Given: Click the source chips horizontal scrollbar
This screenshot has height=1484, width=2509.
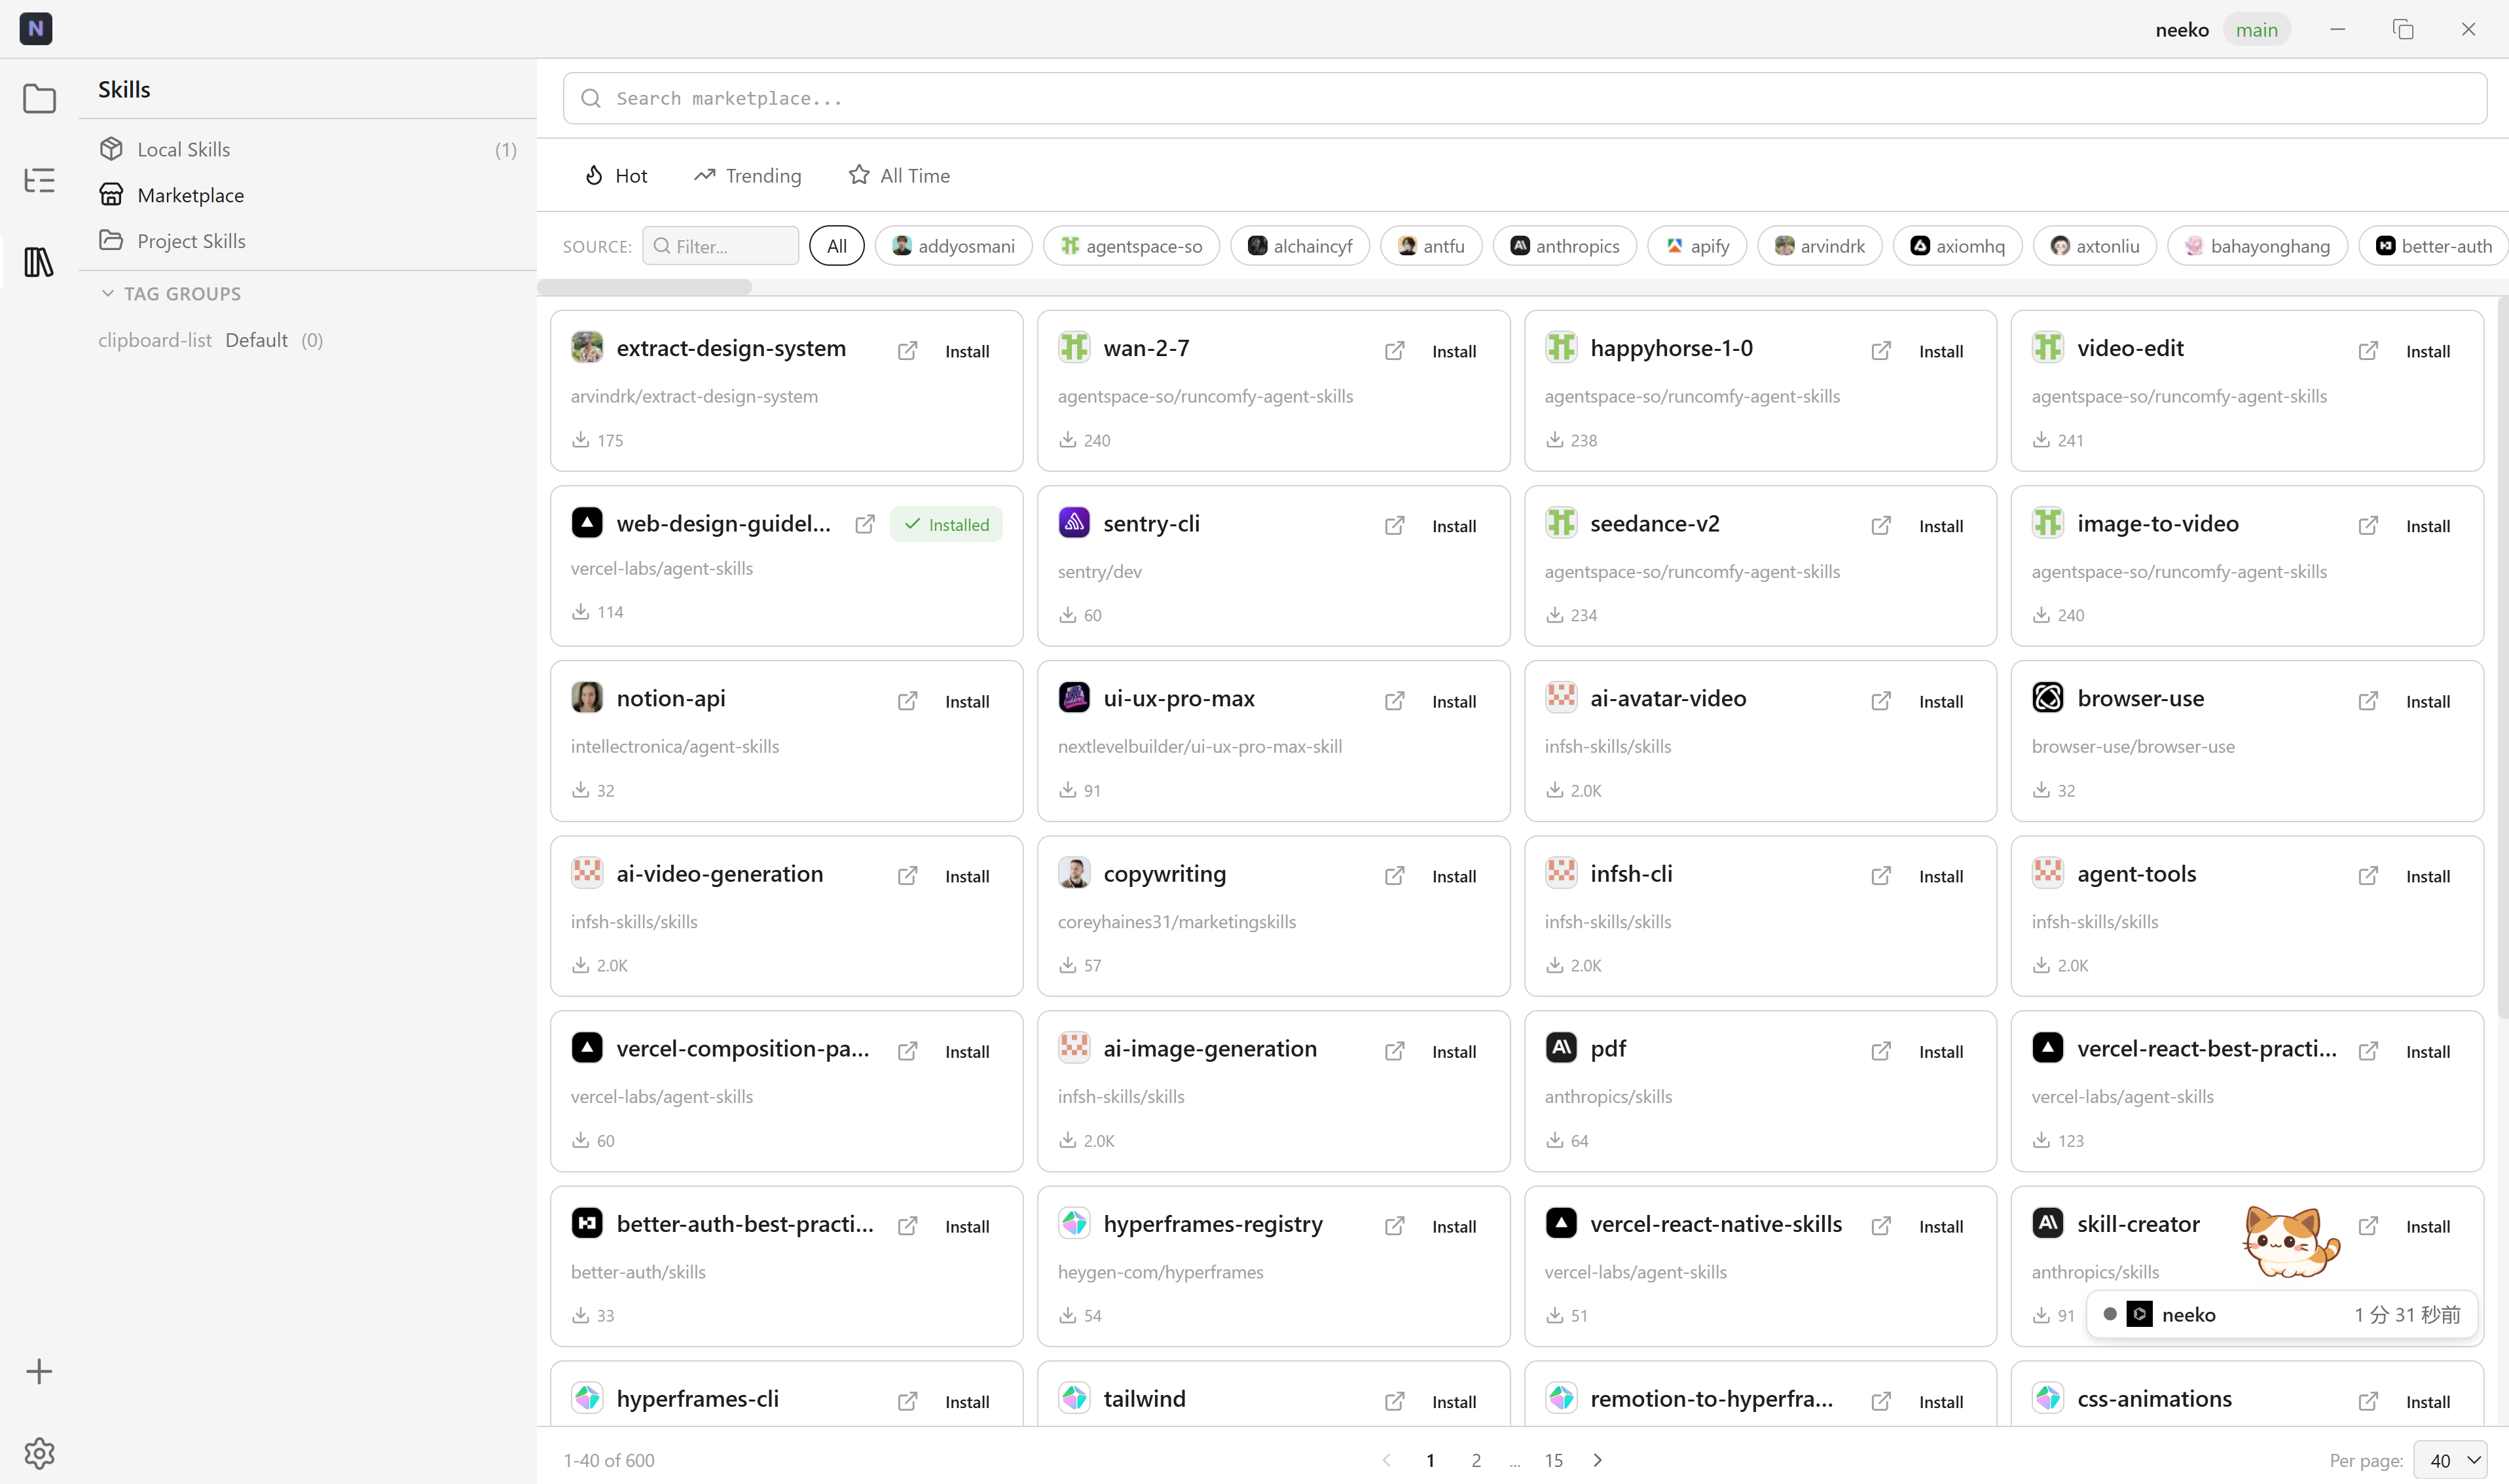Looking at the screenshot, I should click(645, 288).
